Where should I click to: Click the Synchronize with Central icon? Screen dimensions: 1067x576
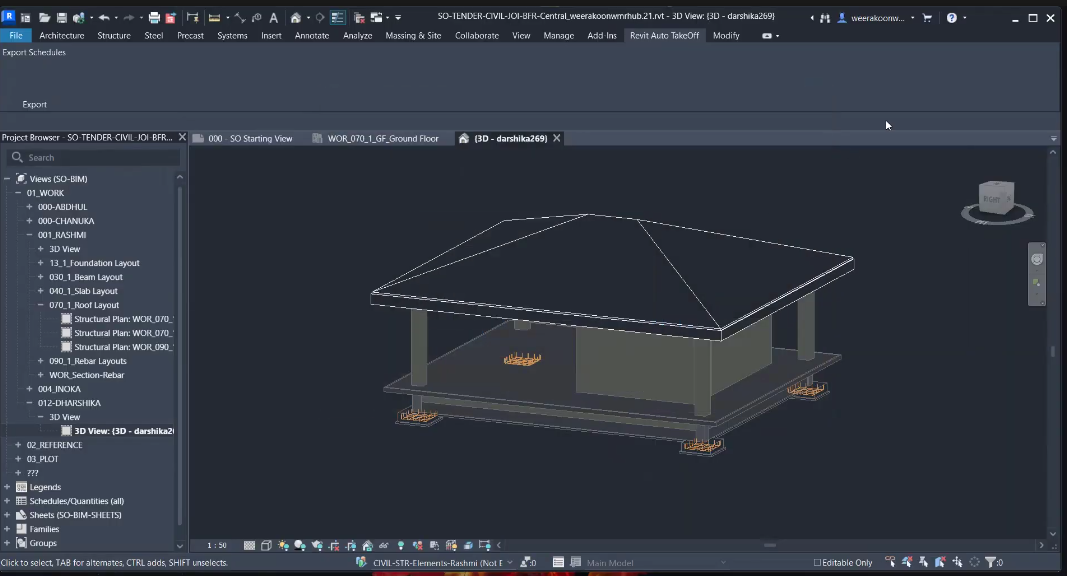(78, 18)
